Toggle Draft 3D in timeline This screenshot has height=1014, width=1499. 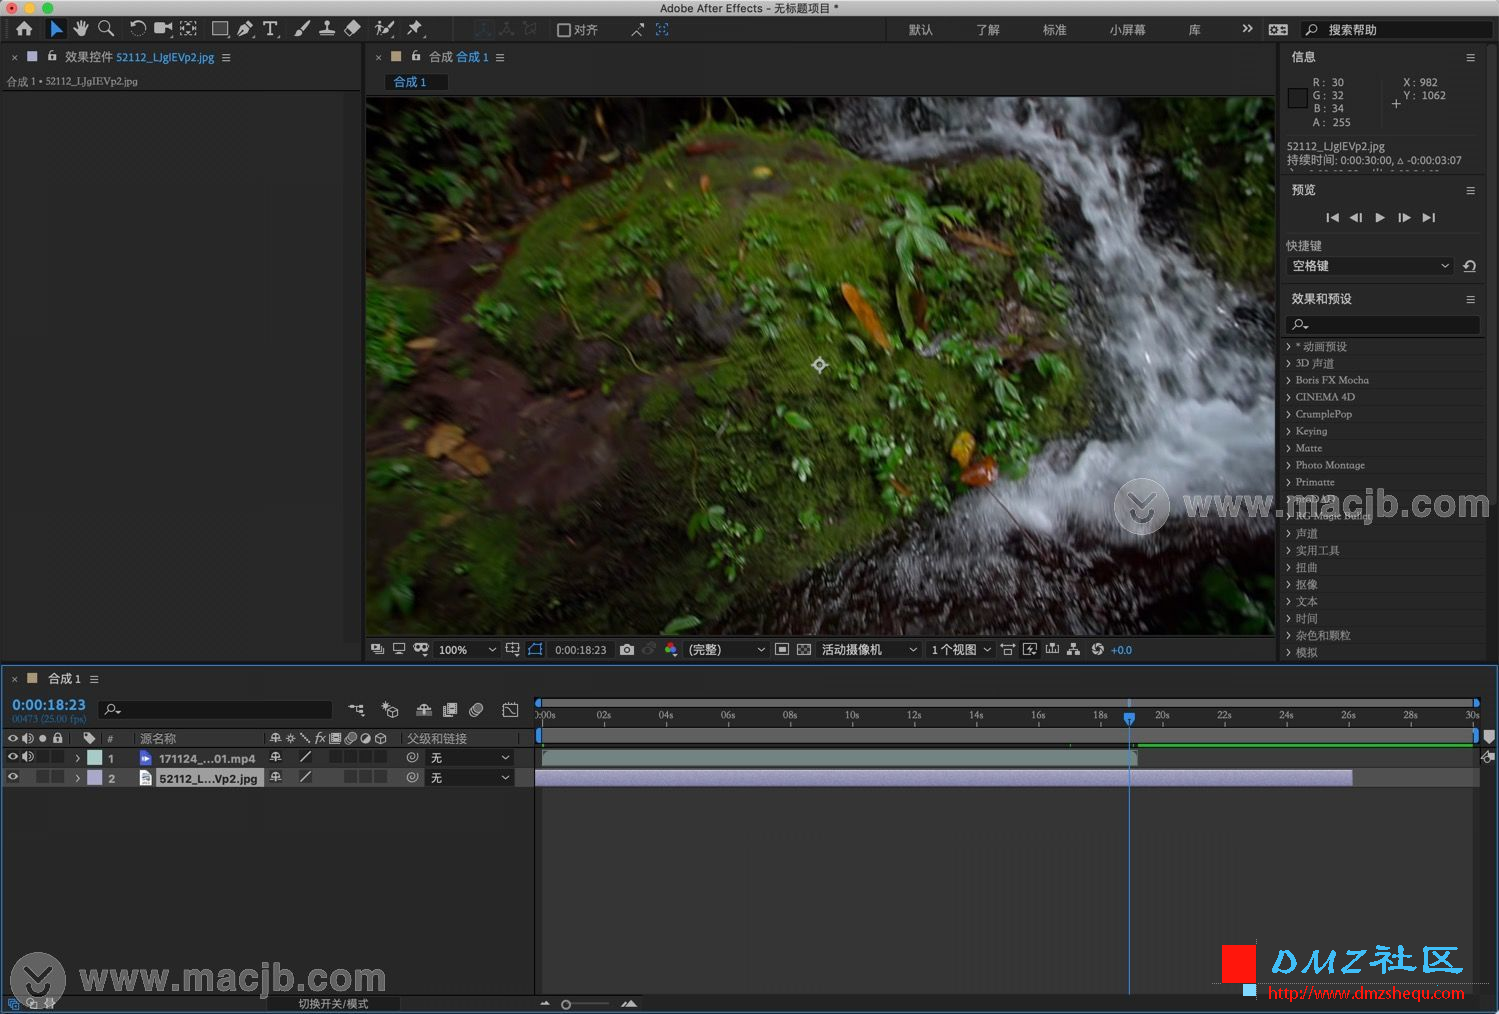(390, 710)
